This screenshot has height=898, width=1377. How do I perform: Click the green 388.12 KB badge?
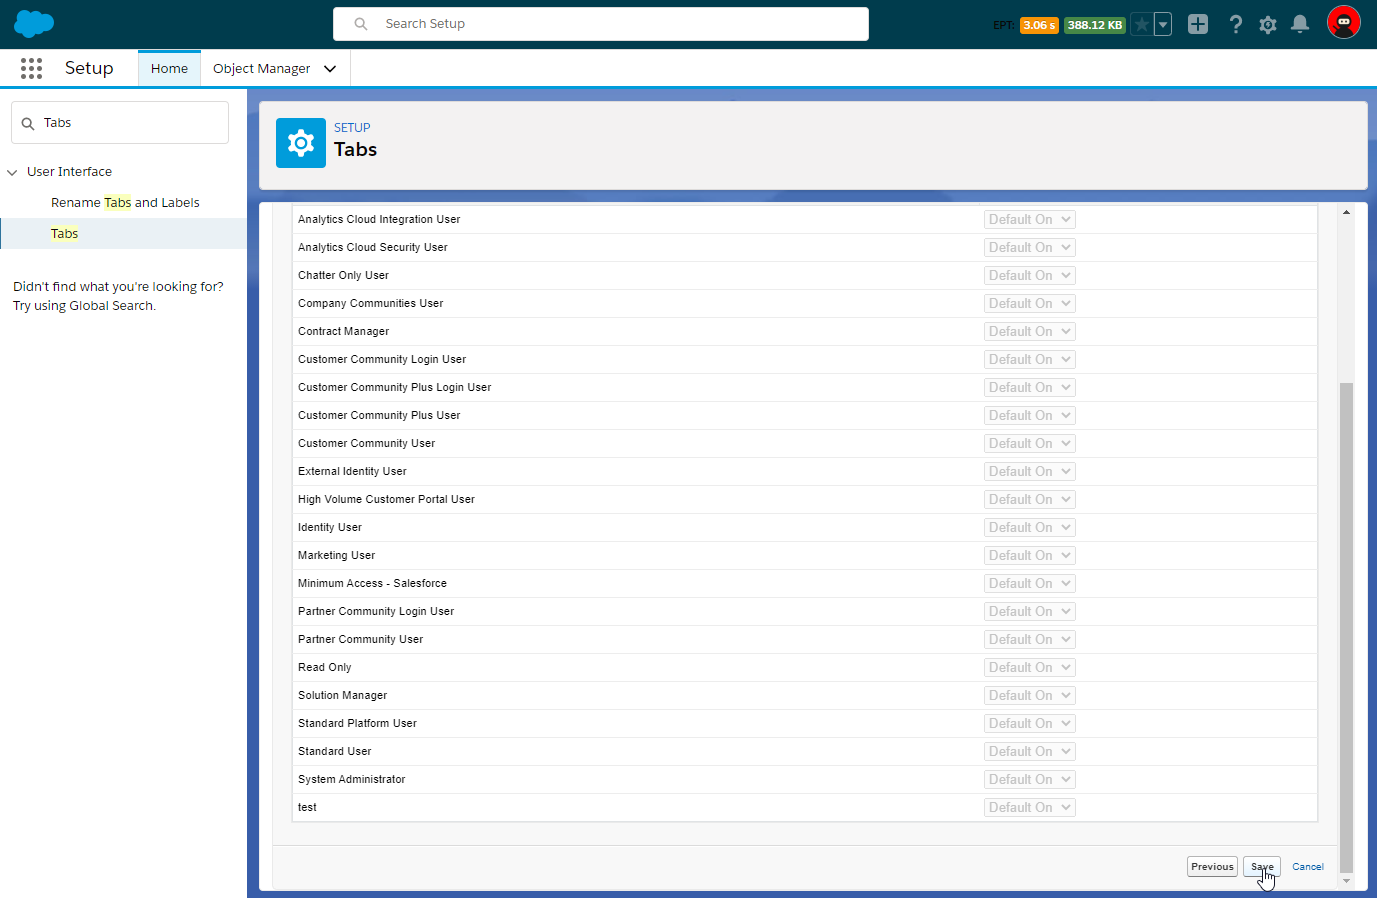tap(1094, 25)
